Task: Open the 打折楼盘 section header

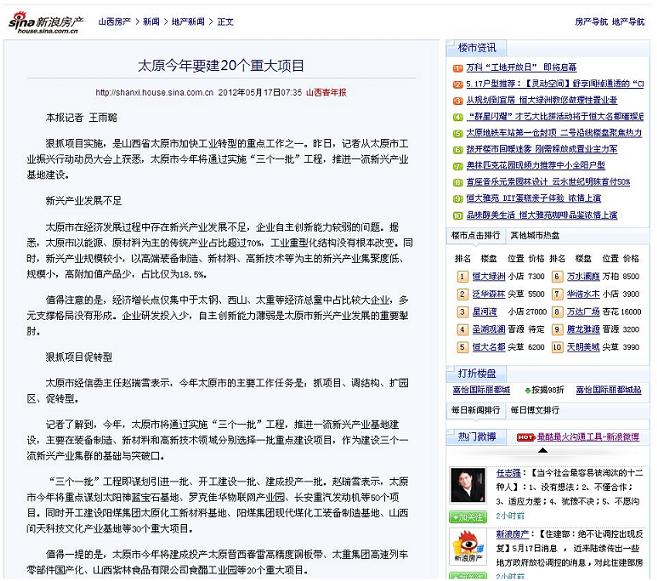Action: pos(476,373)
